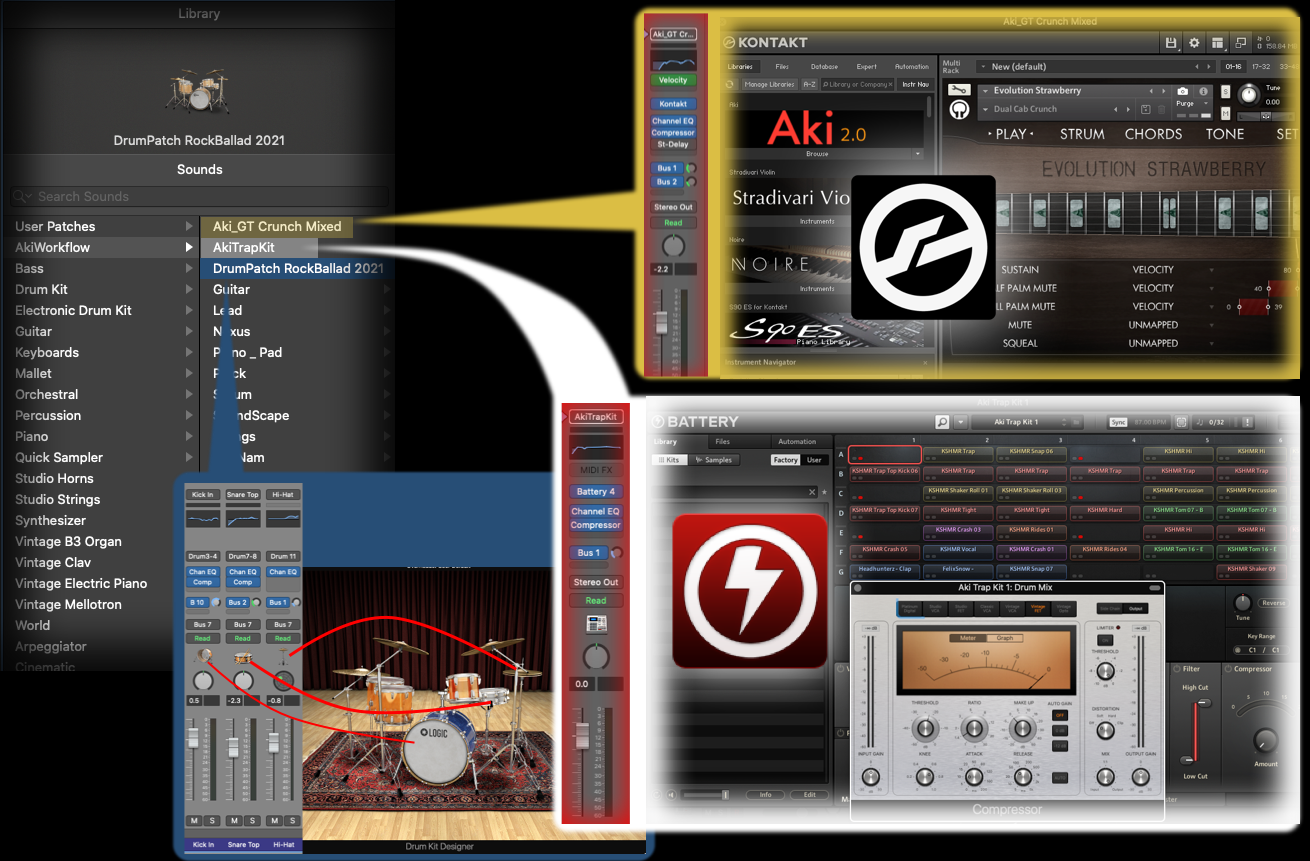Click drum machine icon on AkiTrapKit channel strip

pyautogui.click(x=595, y=624)
